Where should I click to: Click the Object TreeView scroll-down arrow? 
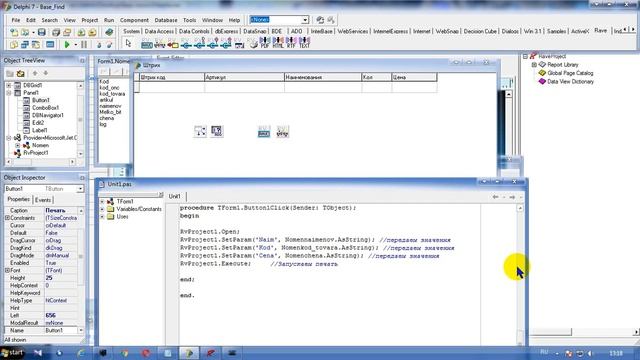tap(80, 154)
